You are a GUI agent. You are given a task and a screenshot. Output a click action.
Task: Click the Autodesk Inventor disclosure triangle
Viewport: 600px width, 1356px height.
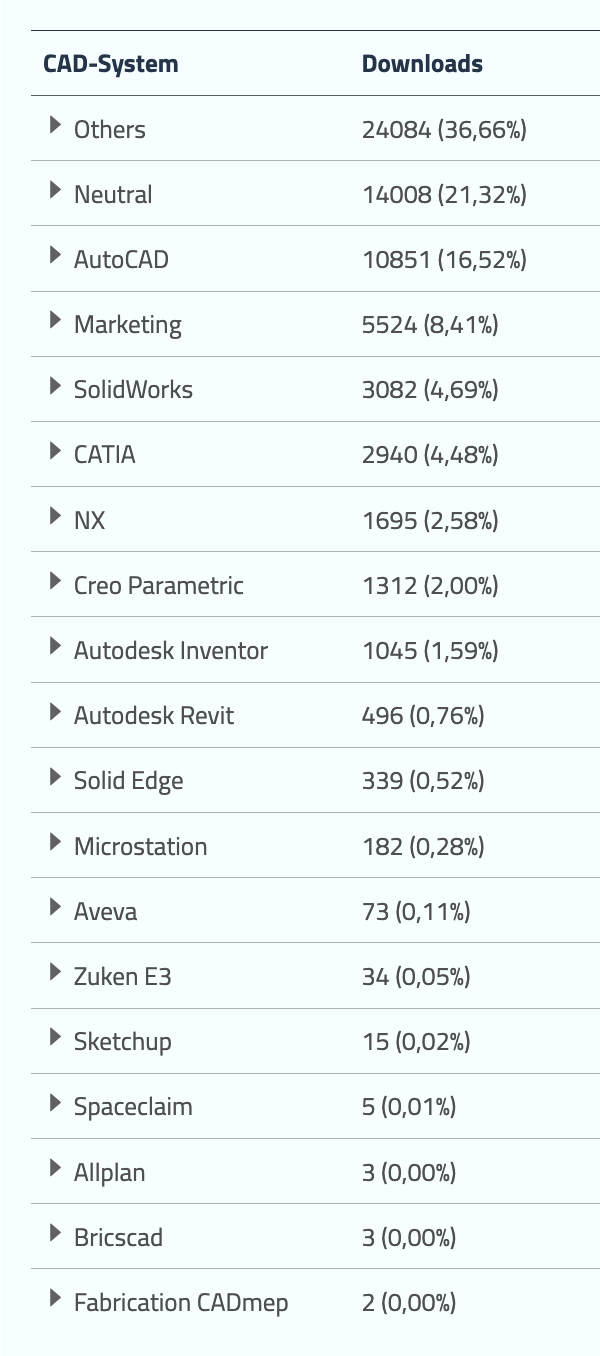(x=55, y=646)
